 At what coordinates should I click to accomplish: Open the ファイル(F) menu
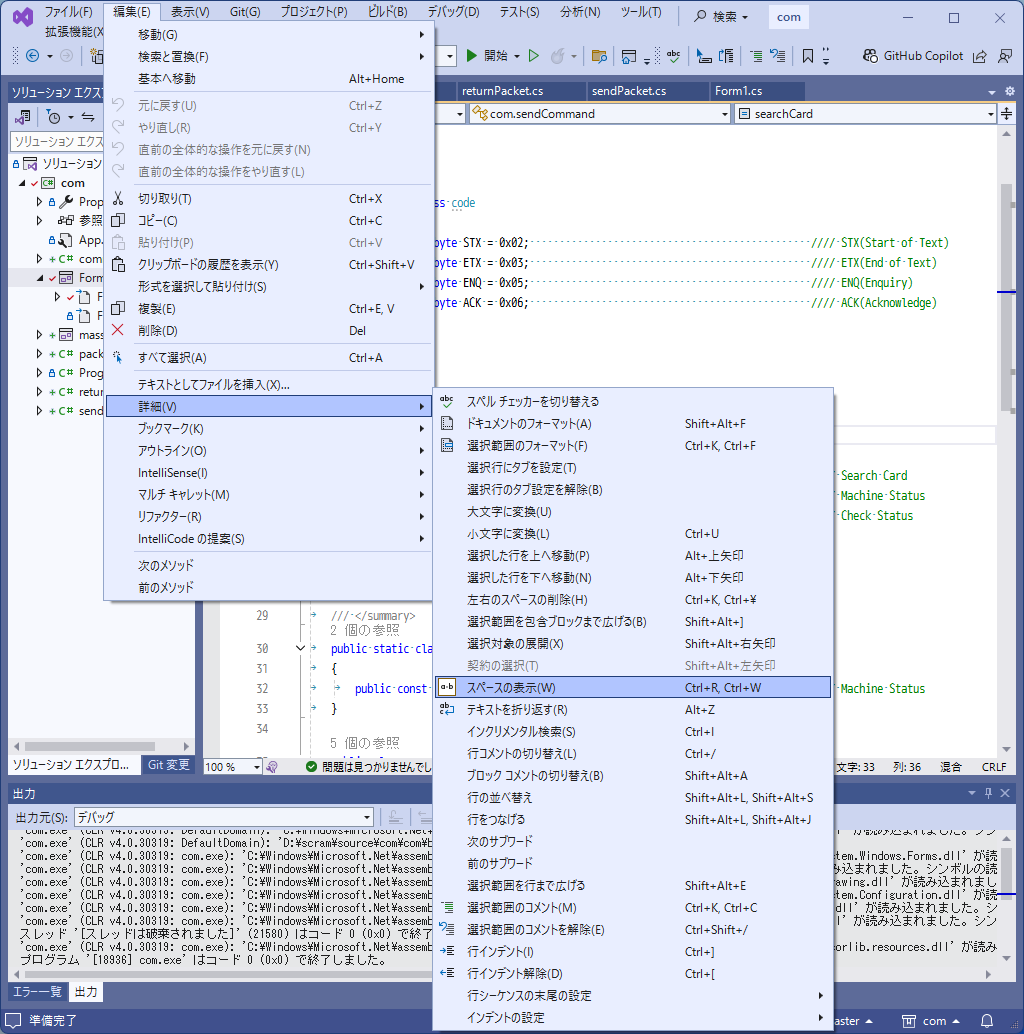[x=68, y=12]
